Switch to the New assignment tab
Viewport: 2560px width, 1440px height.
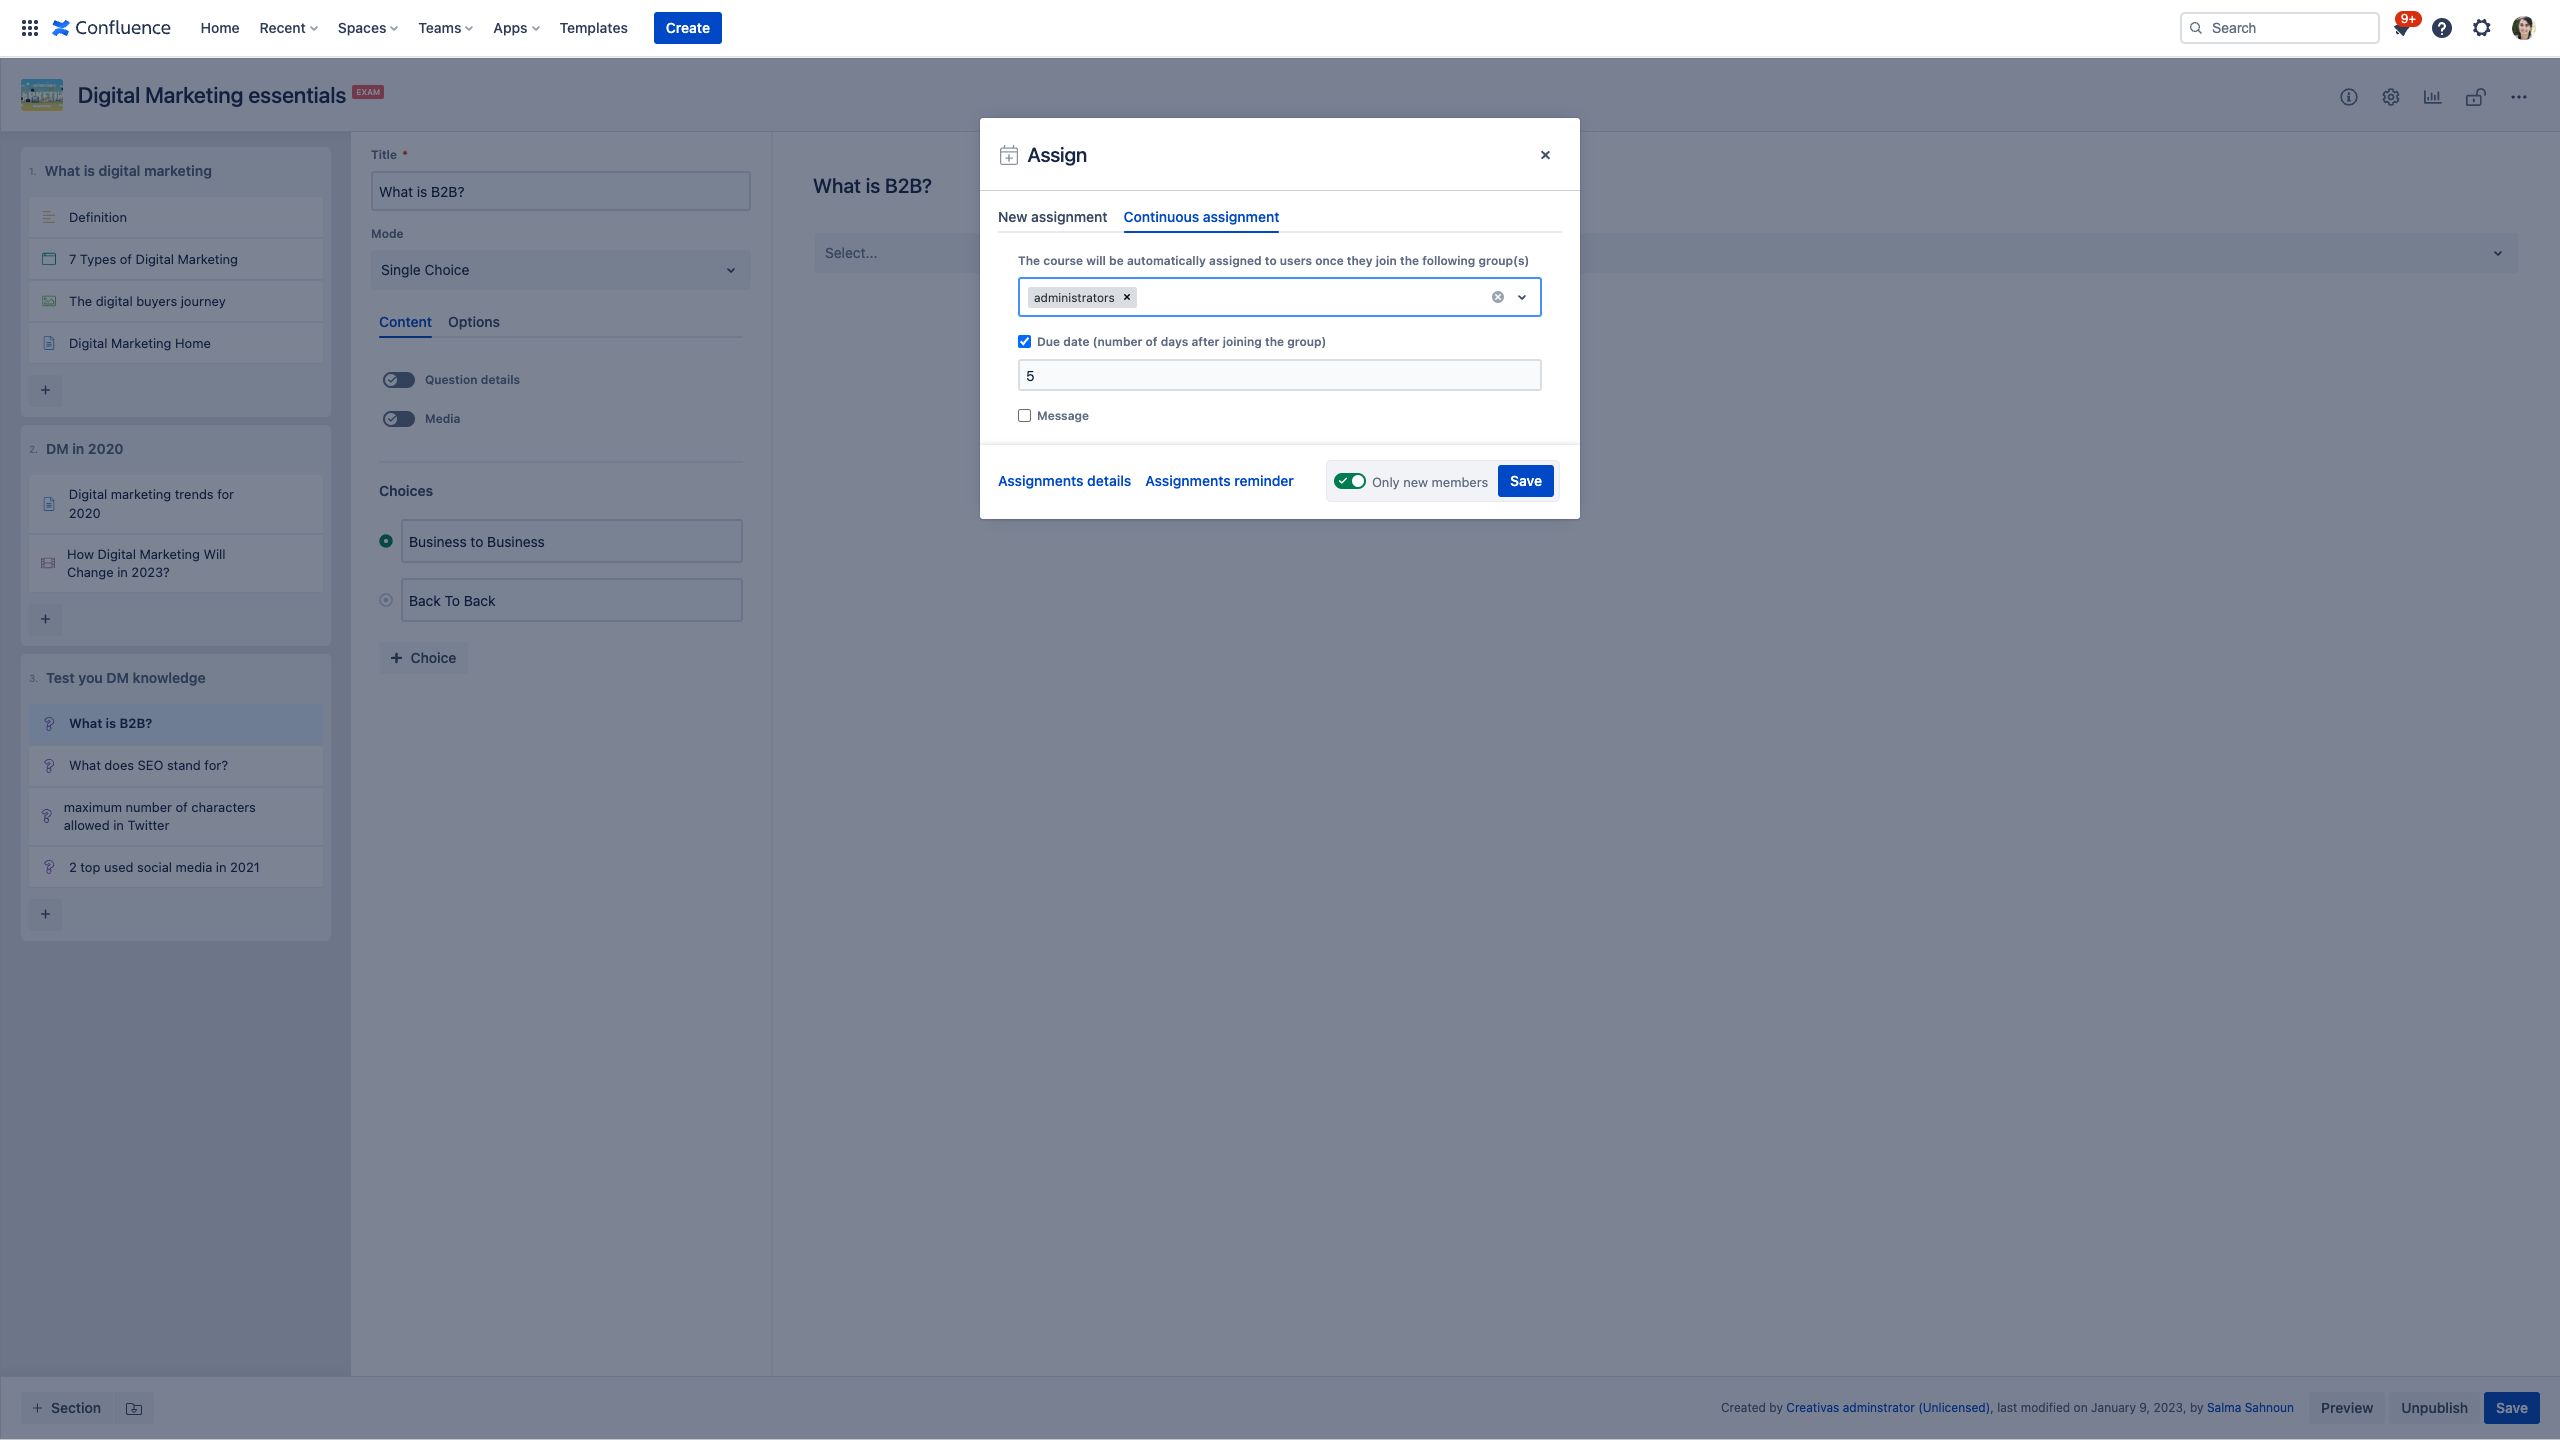click(1052, 217)
